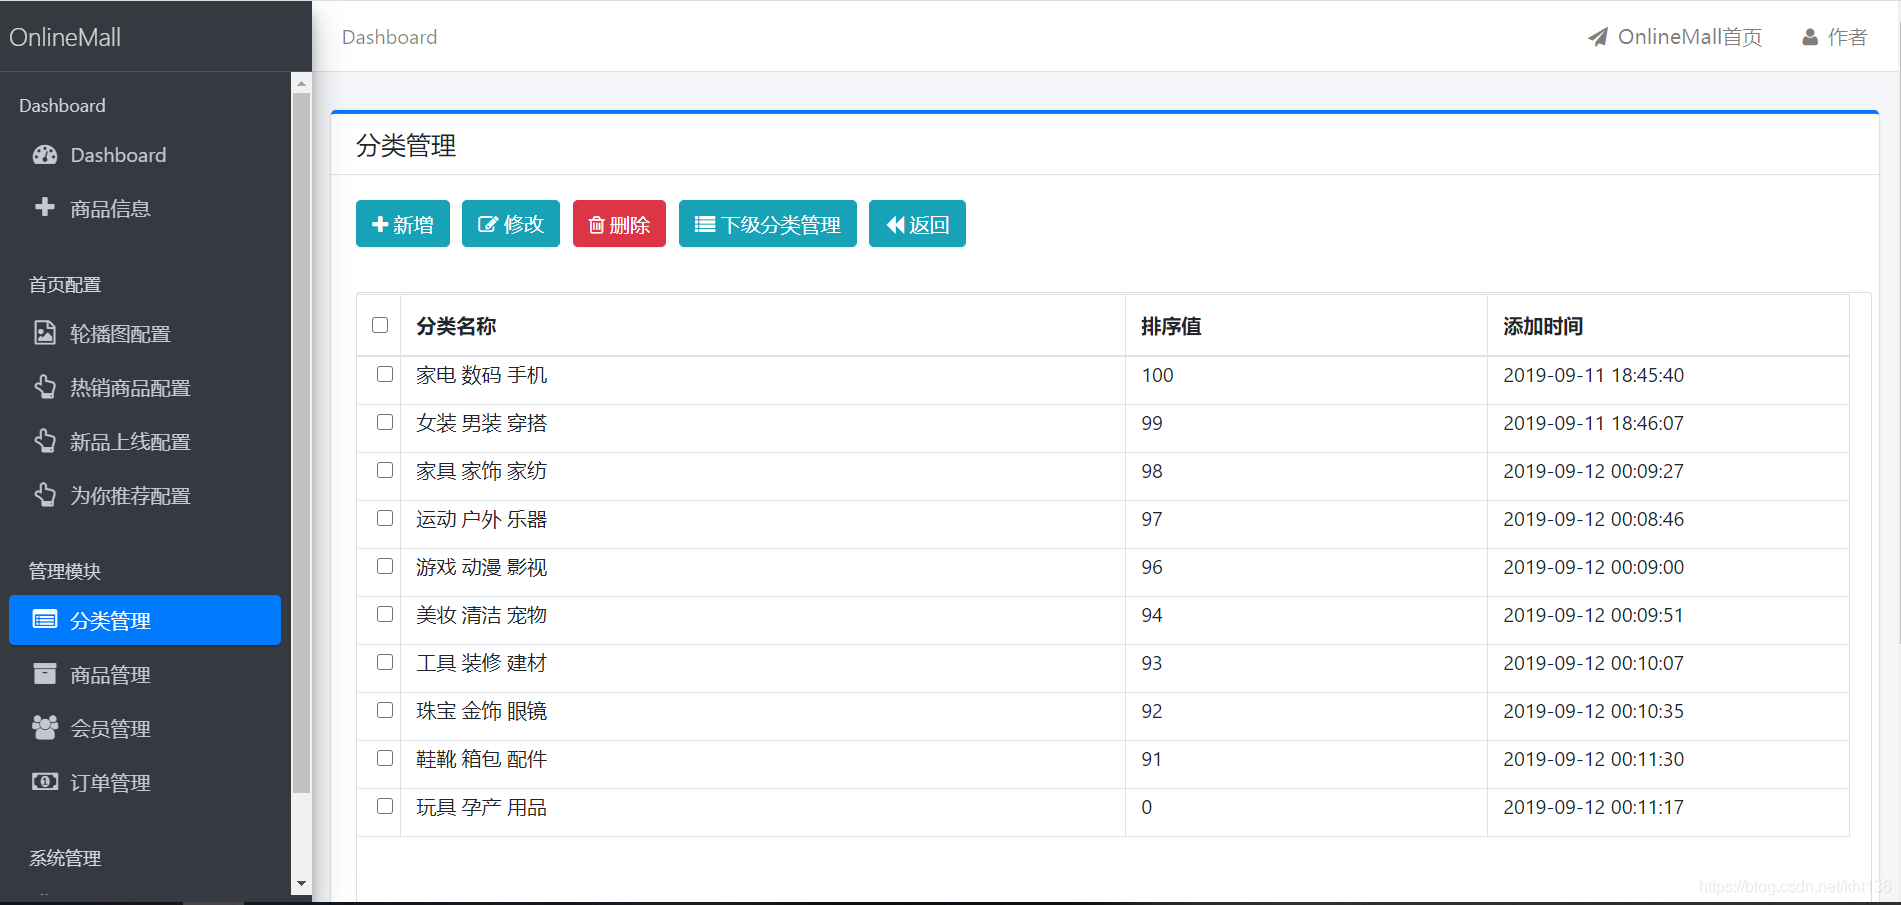Screen dimensions: 1901x905
Task: Open the Dashboard sidebar menu item
Action: 145,155
